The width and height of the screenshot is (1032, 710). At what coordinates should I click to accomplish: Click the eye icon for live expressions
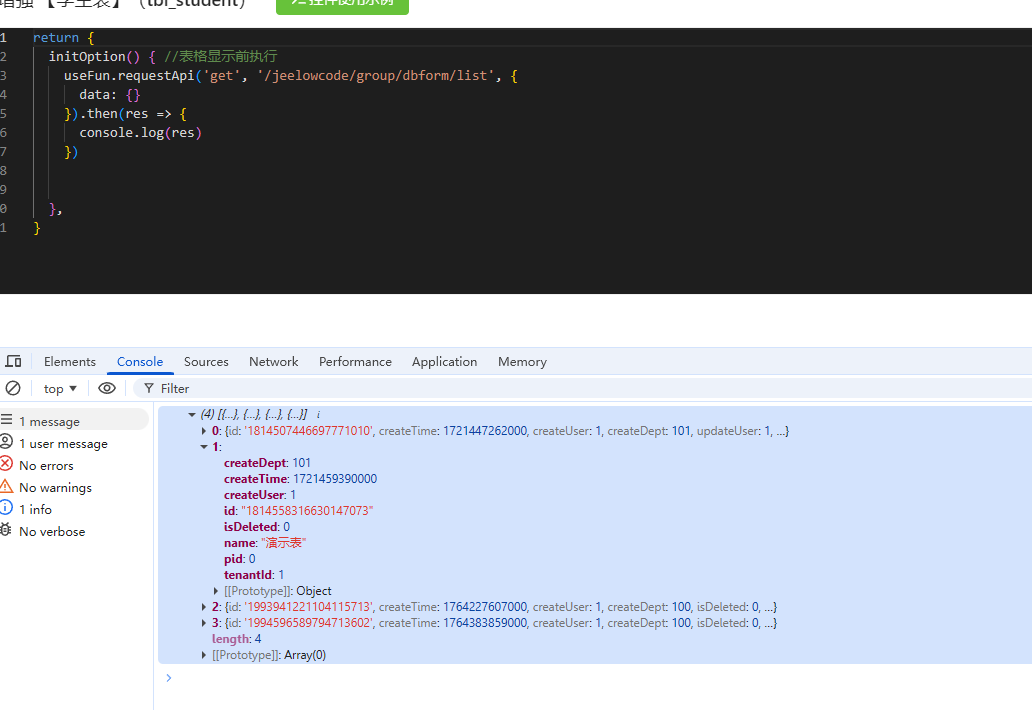pos(107,388)
